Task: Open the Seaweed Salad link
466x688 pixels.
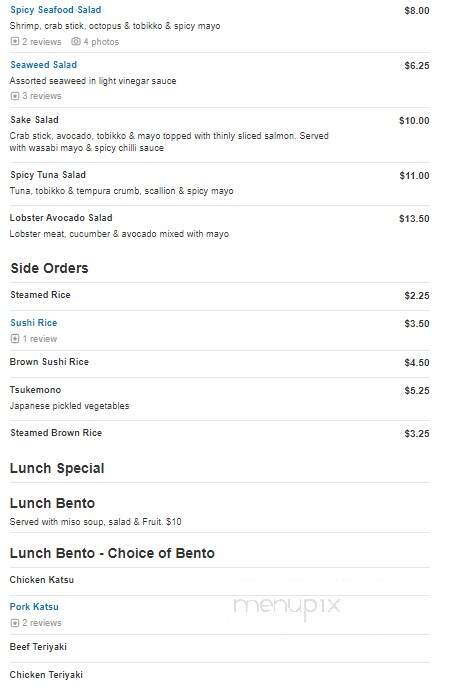Action: (43, 64)
